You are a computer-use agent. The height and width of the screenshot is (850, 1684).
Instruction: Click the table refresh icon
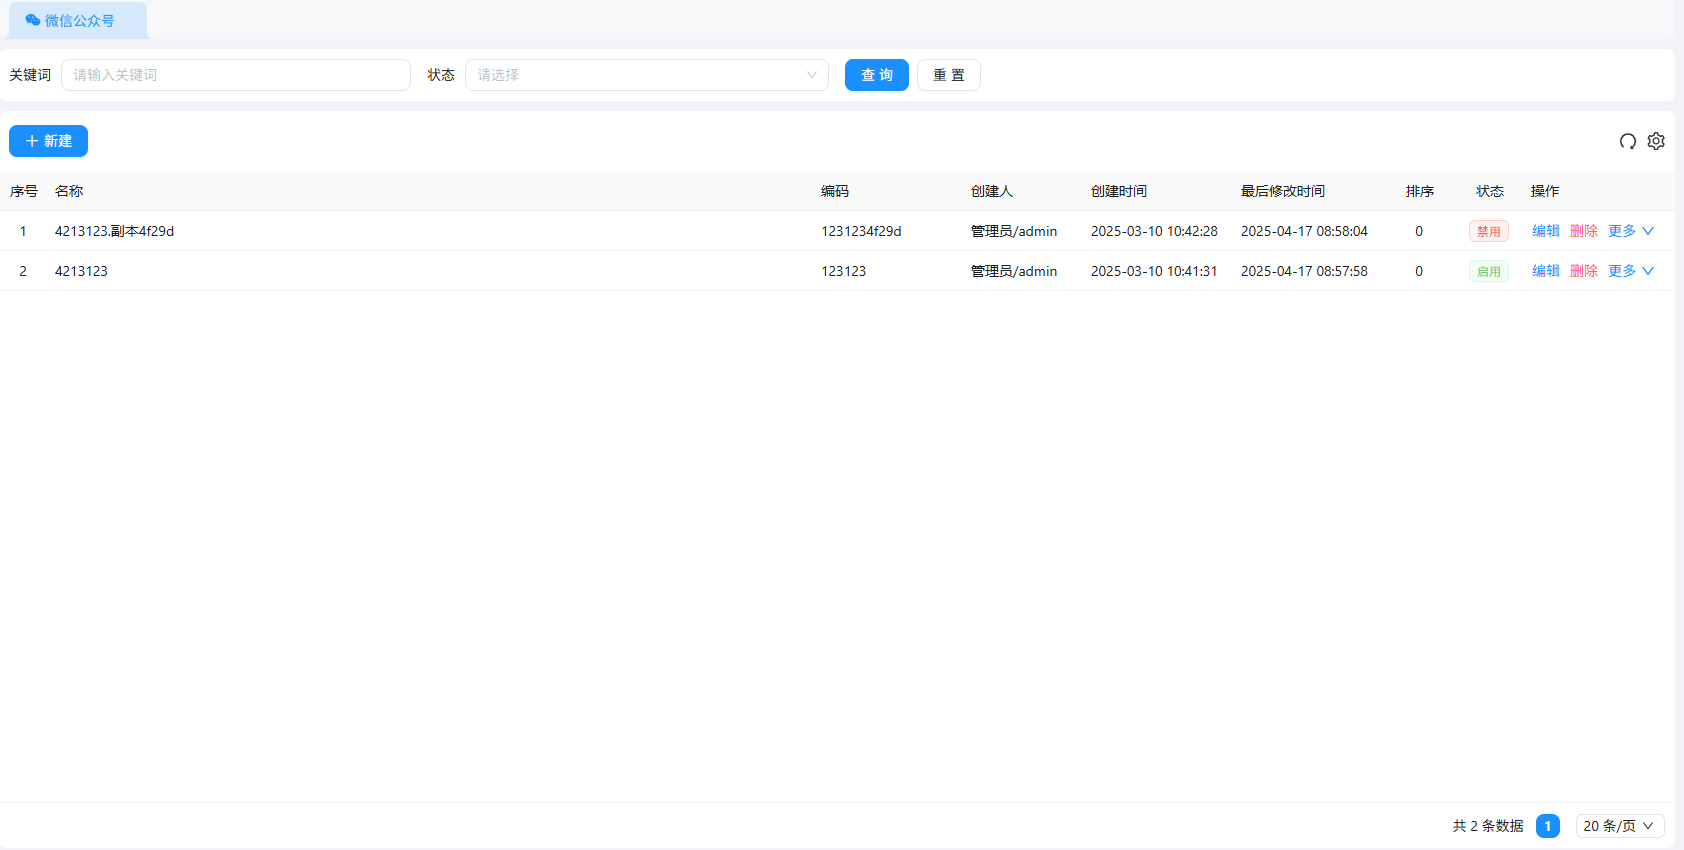[1627, 141]
